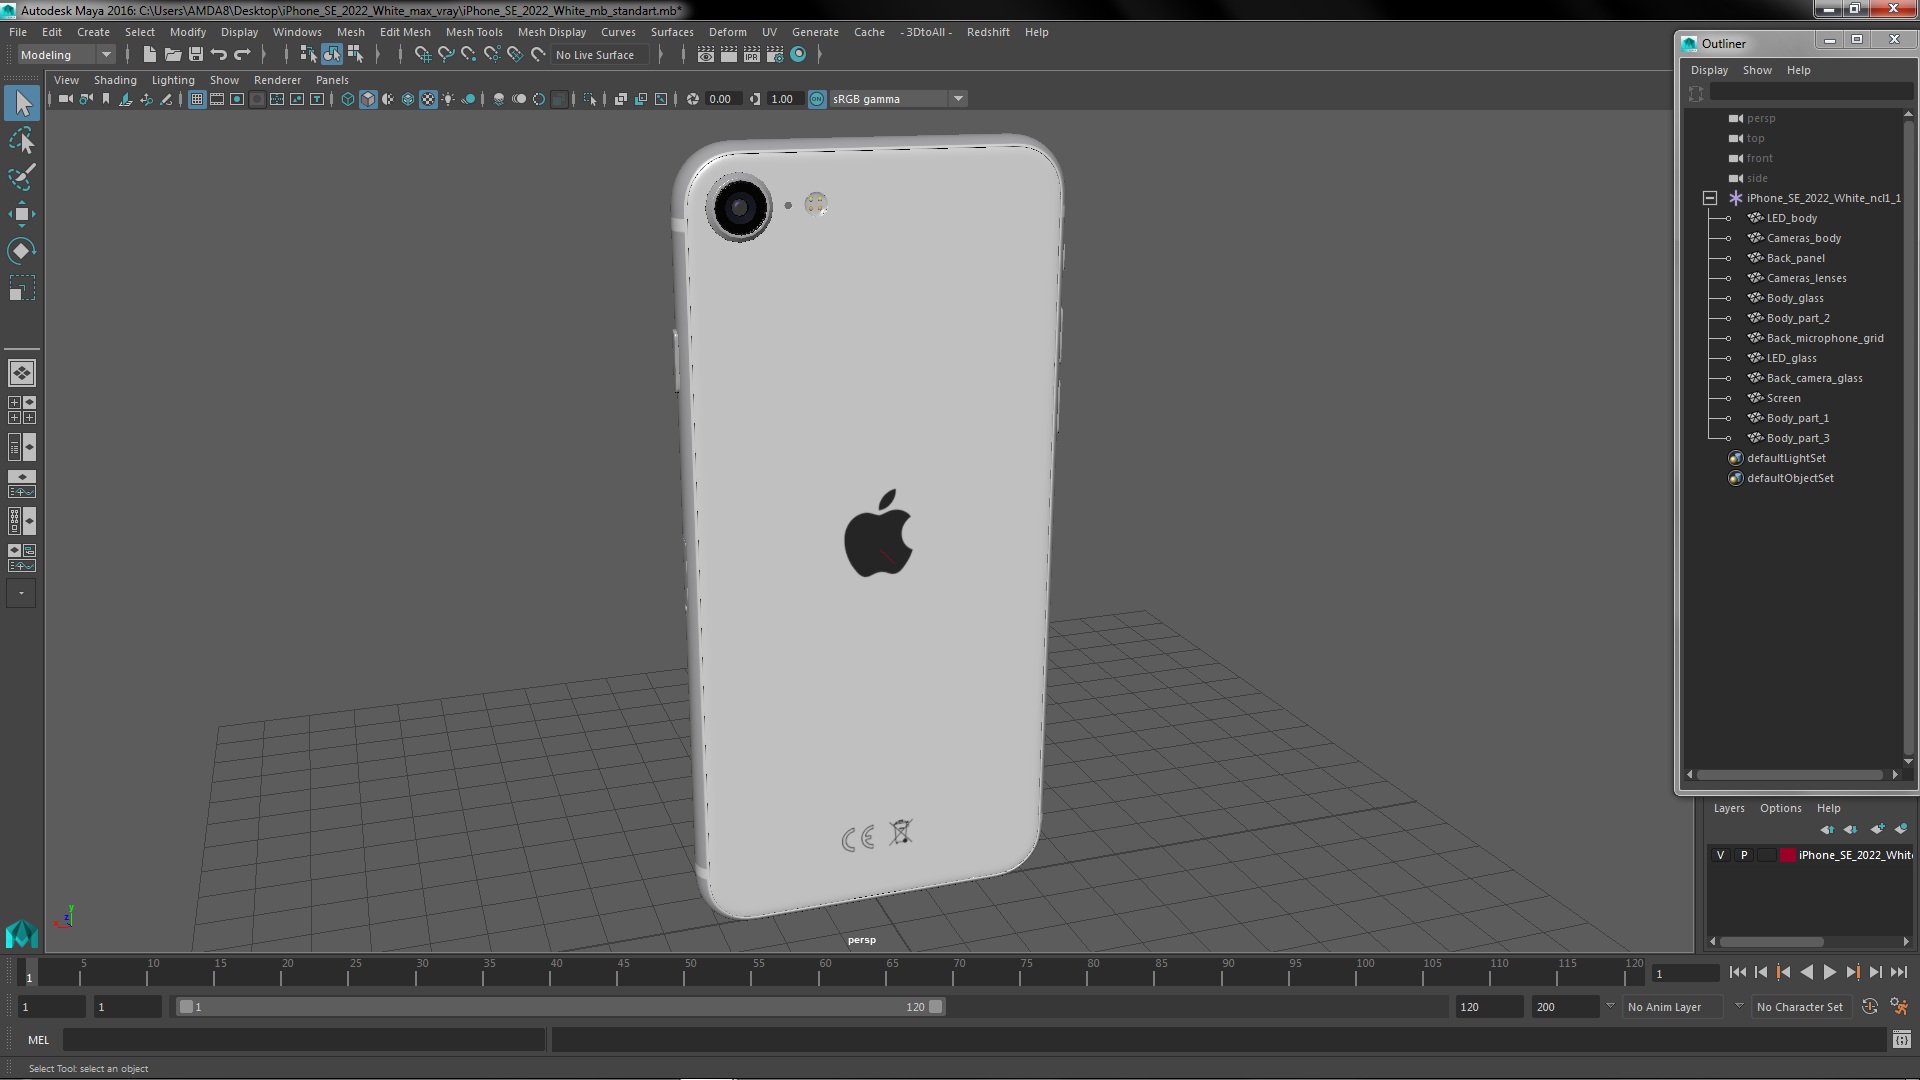Open Hypershade from status line
Image resolution: width=1920 pixels, height=1080 pixels.
798,55
